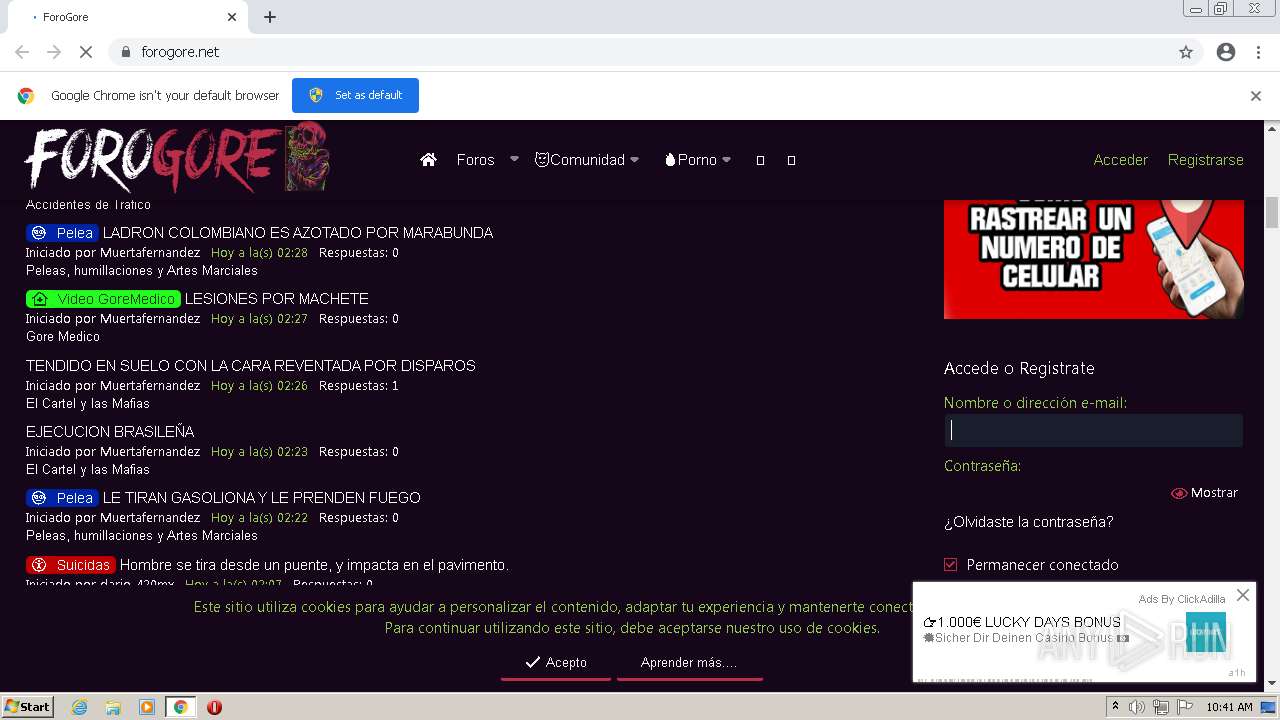Click the Pelea tag on LADRON COLOMBIANO thread
1280x720 pixels.
tap(62, 233)
